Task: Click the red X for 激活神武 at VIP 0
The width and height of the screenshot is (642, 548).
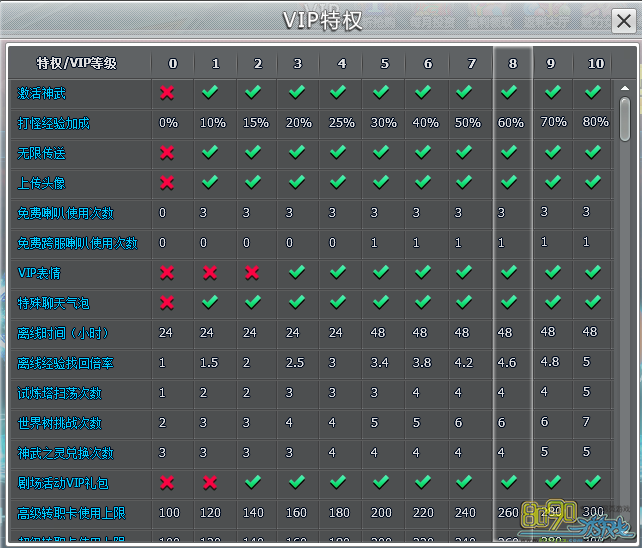Action: click(167, 93)
